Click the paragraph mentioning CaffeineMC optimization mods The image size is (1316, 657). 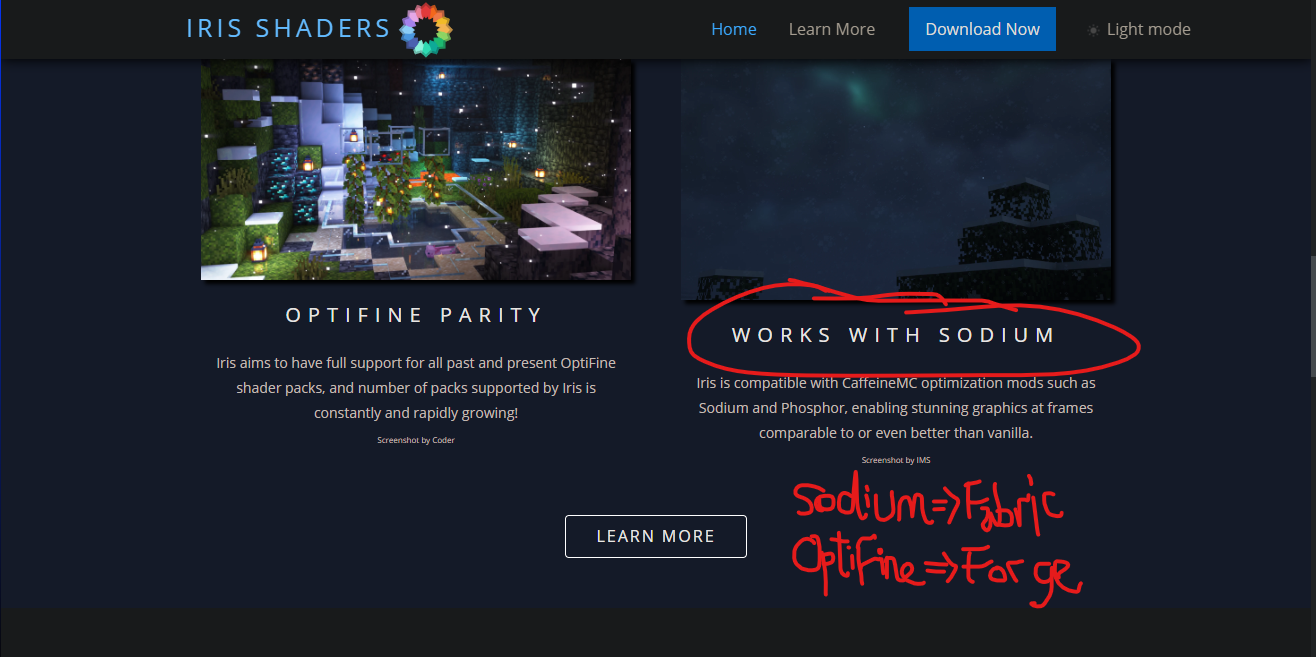point(896,408)
